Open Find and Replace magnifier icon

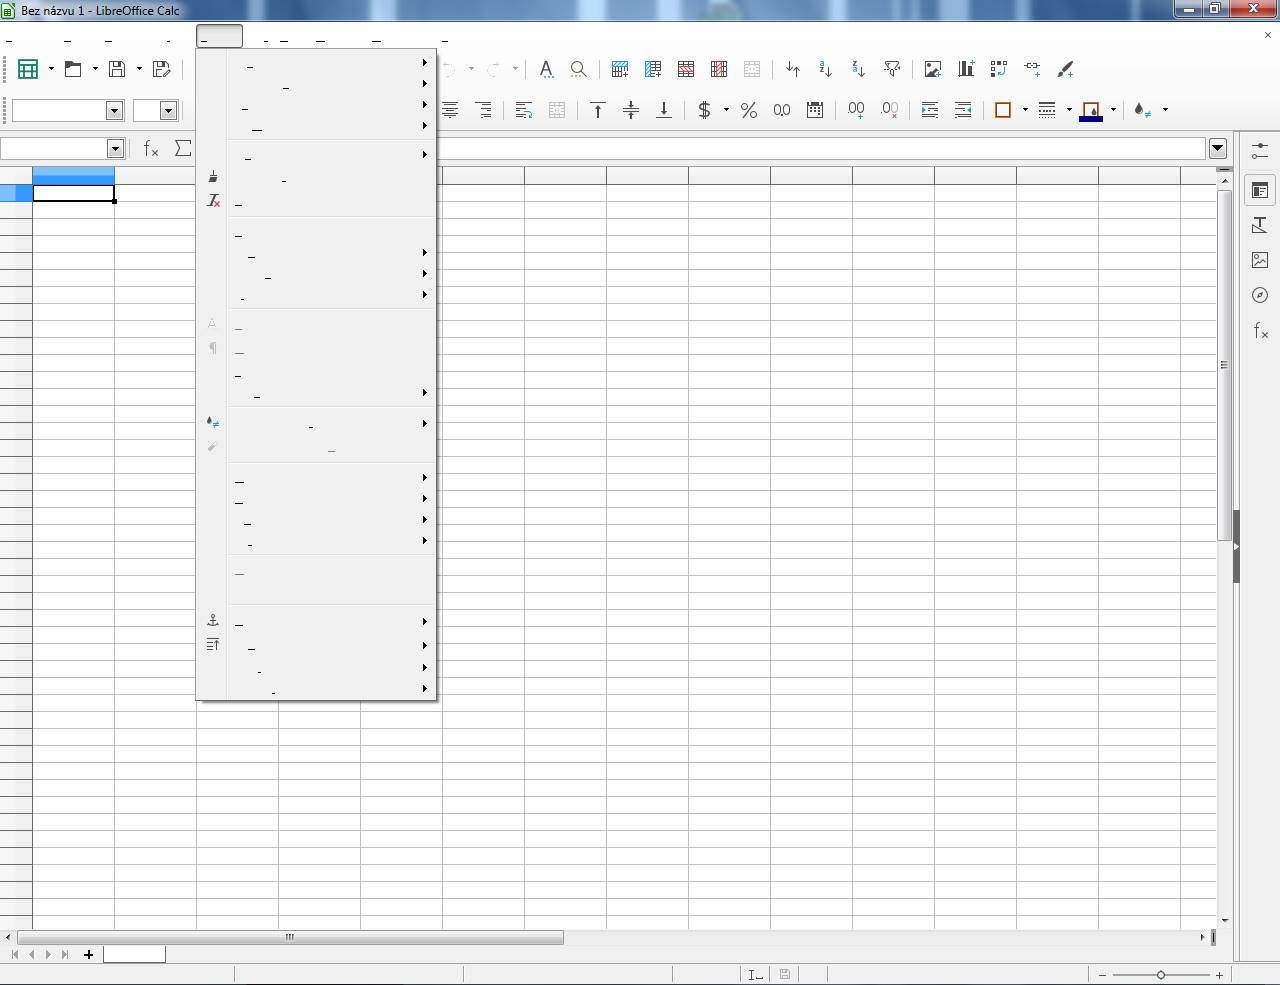tap(578, 69)
